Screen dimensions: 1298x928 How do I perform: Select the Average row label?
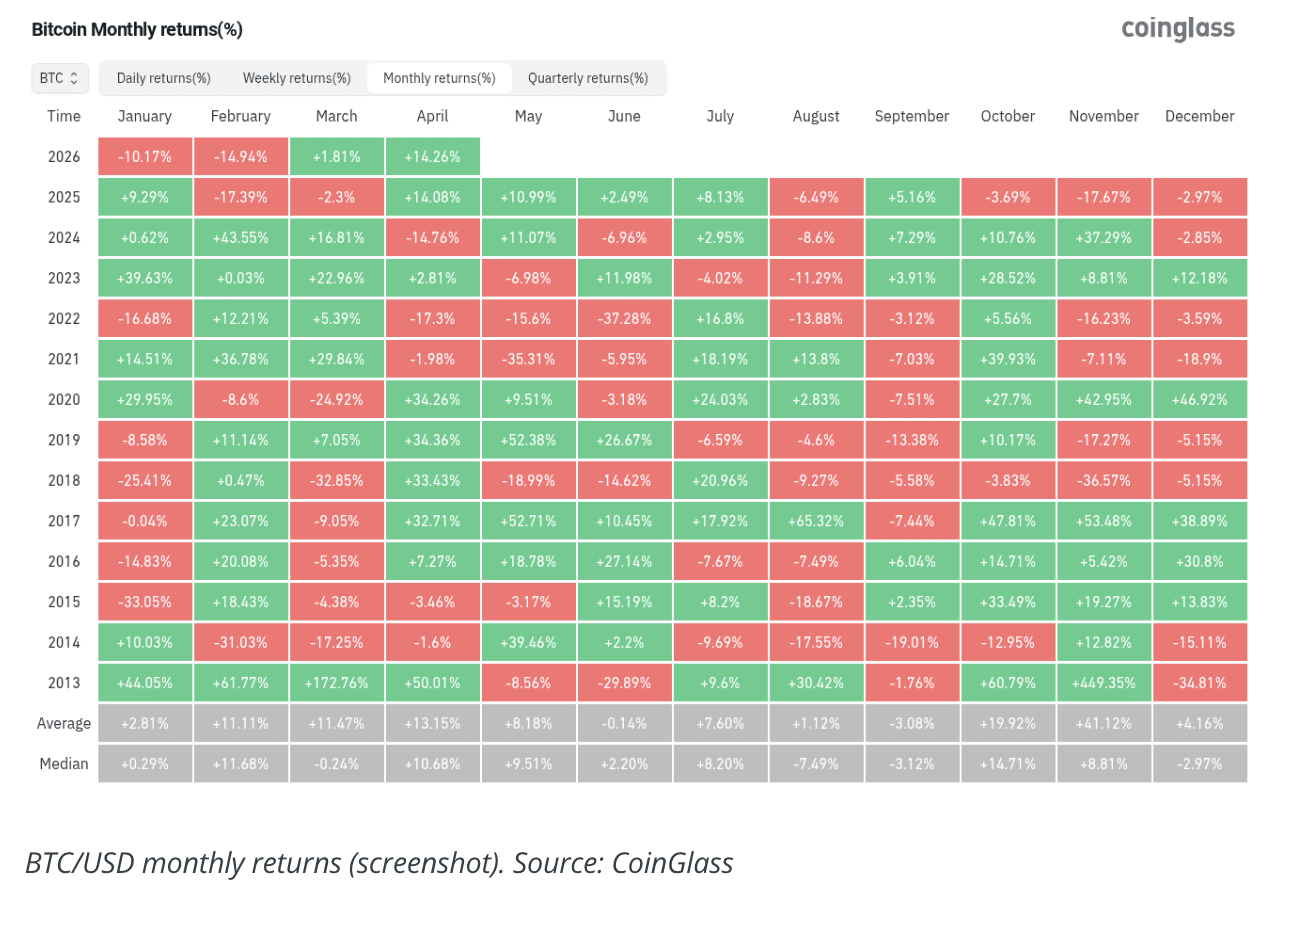click(64, 723)
